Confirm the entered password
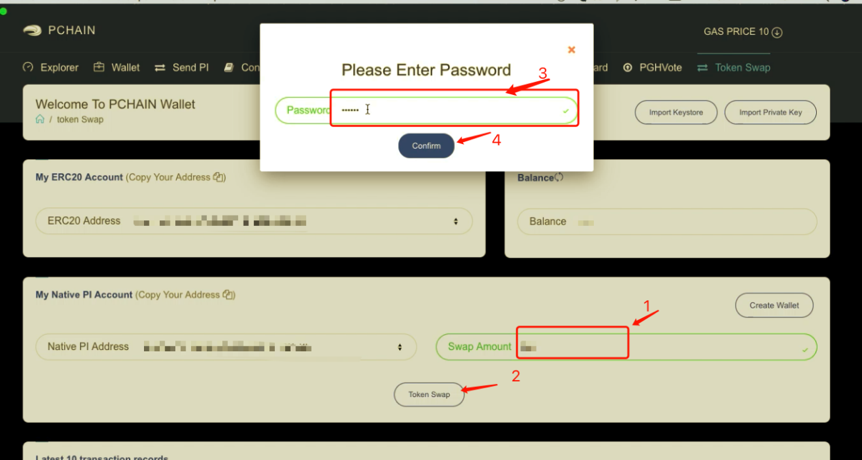 (427, 146)
